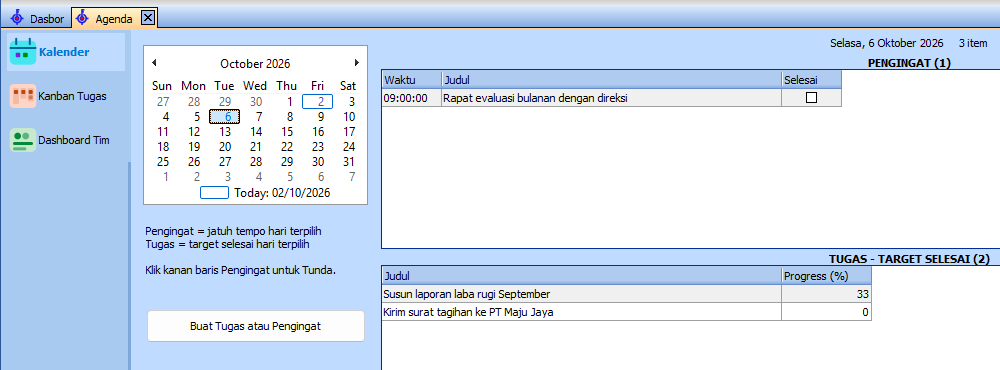Image resolution: width=1000 pixels, height=370 pixels.
Task: Choose grayed September 30 date
Action: [x=256, y=101]
